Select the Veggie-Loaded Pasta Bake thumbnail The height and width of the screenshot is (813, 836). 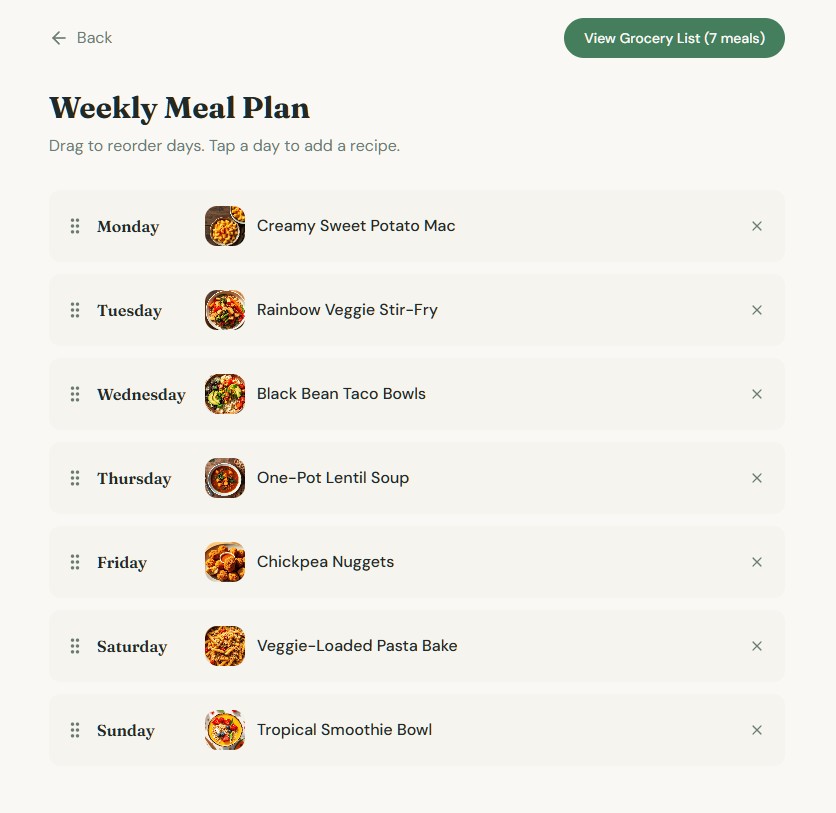click(x=225, y=646)
